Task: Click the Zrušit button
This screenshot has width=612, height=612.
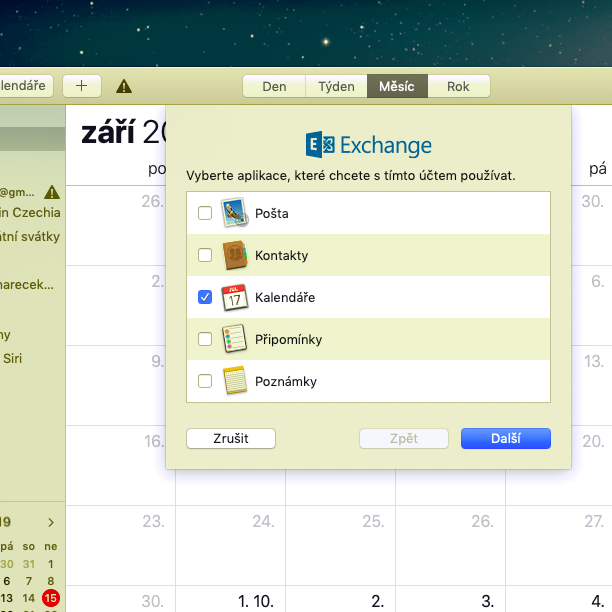Action: pos(231,438)
